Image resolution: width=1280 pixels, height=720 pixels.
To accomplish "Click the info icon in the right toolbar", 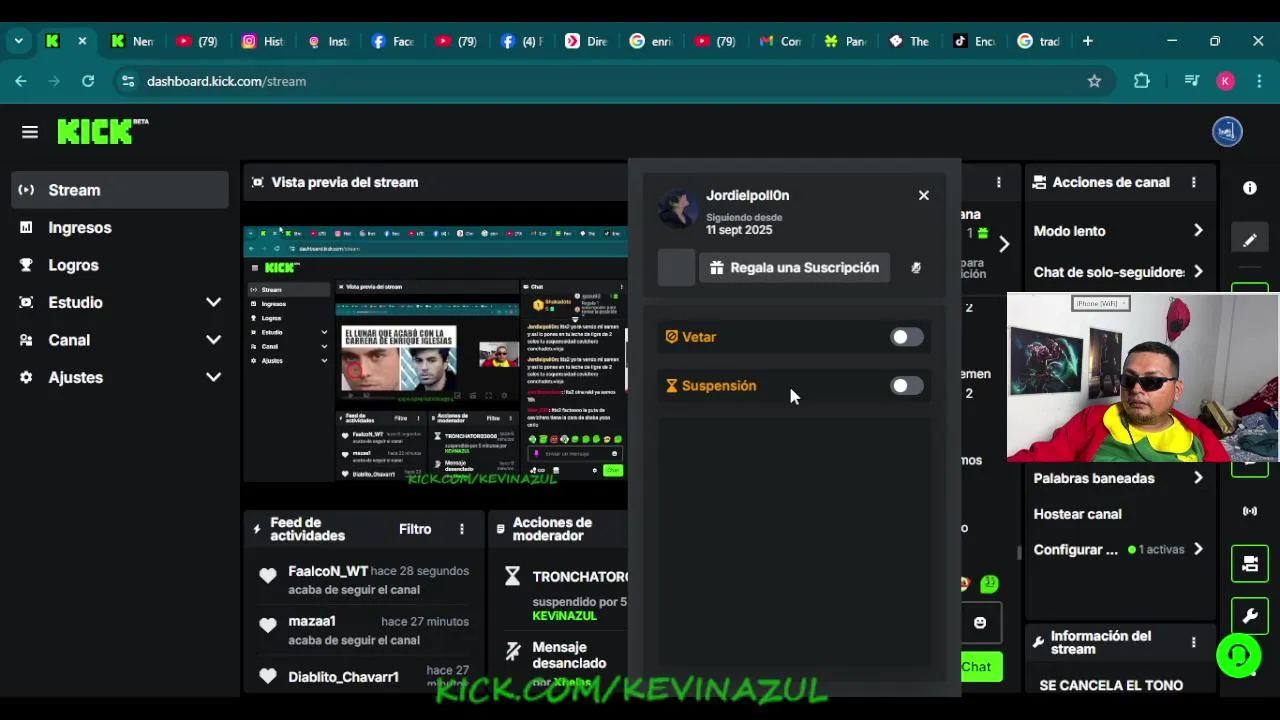I will coord(1250,188).
